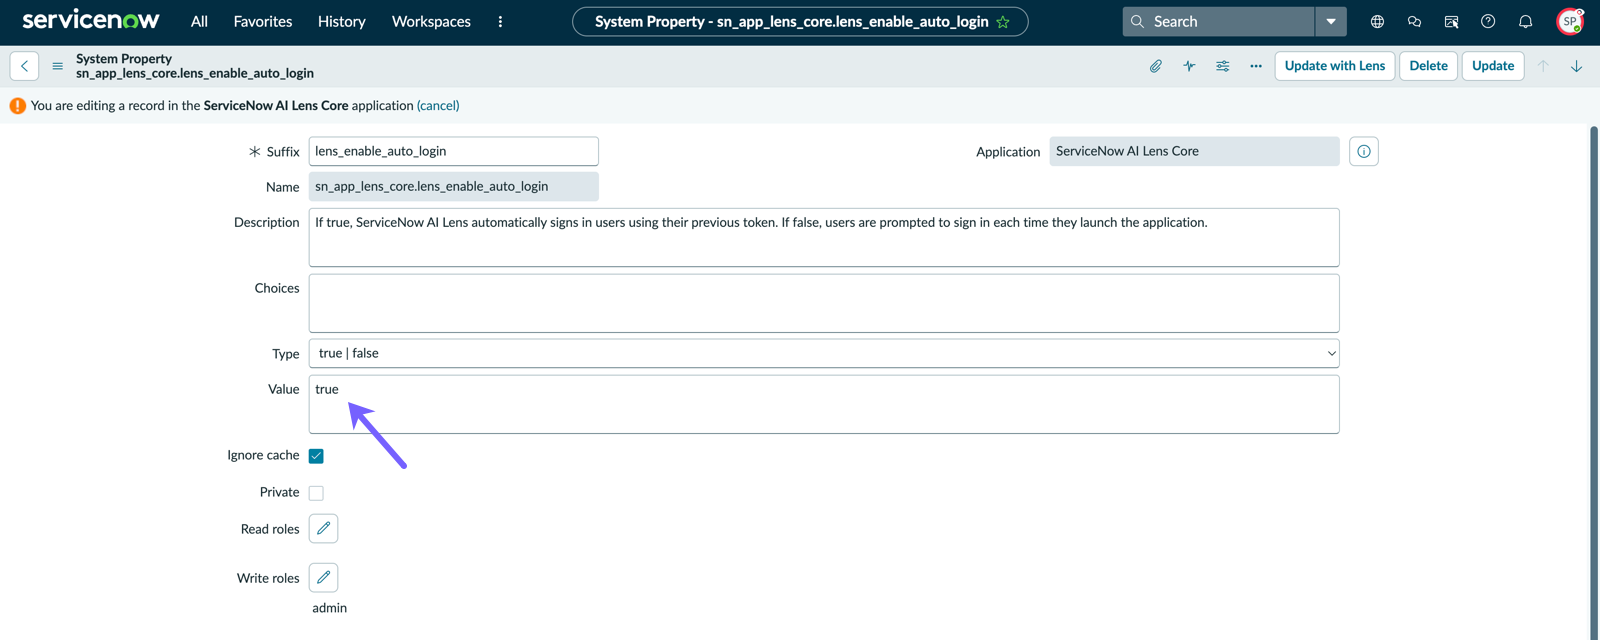
Task: Click the page vertical scrollbar
Action: pyautogui.click(x=1594, y=382)
